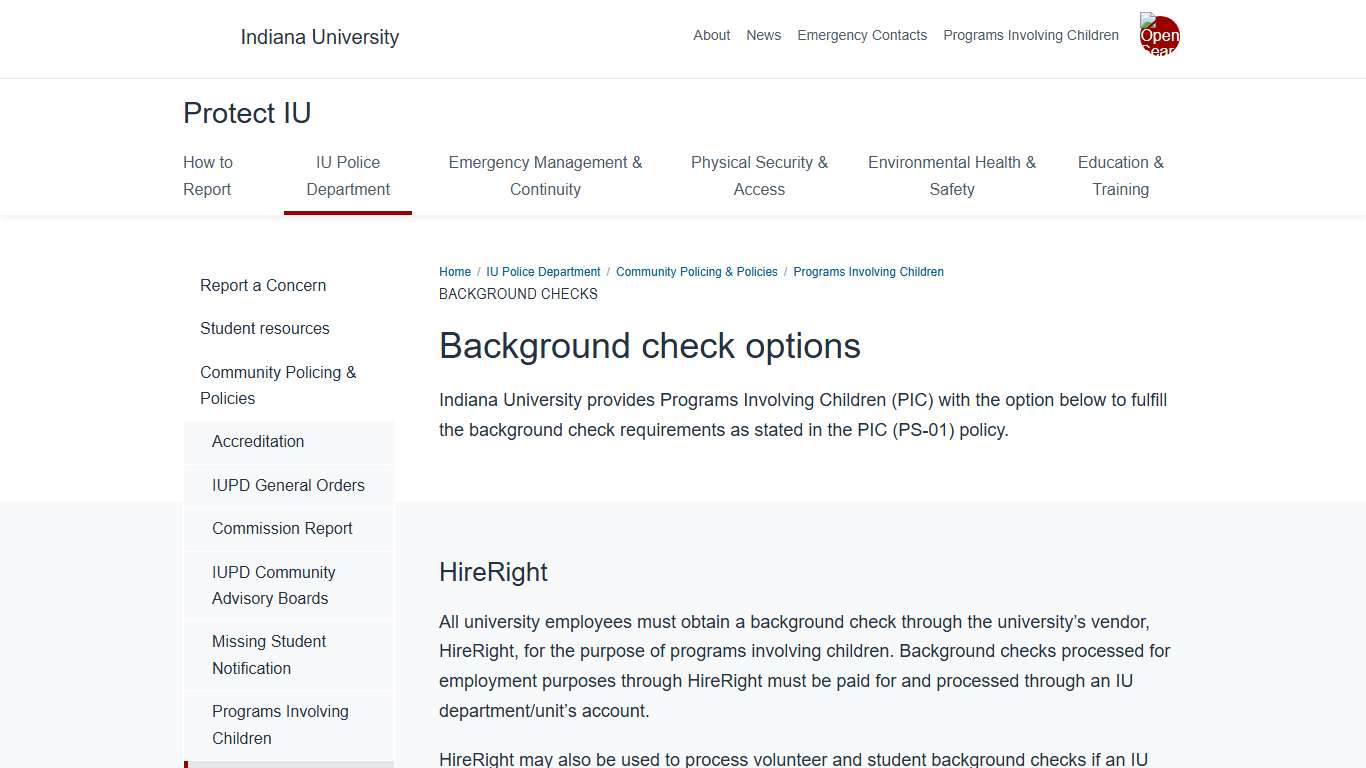Select the IU Police Department tab

348,176
